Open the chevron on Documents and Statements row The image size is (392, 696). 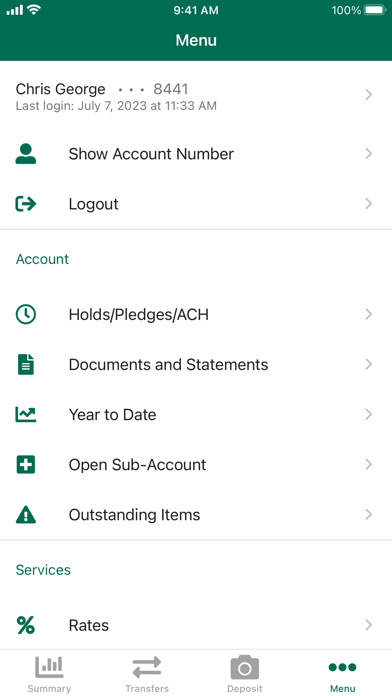tap(368, 364)
